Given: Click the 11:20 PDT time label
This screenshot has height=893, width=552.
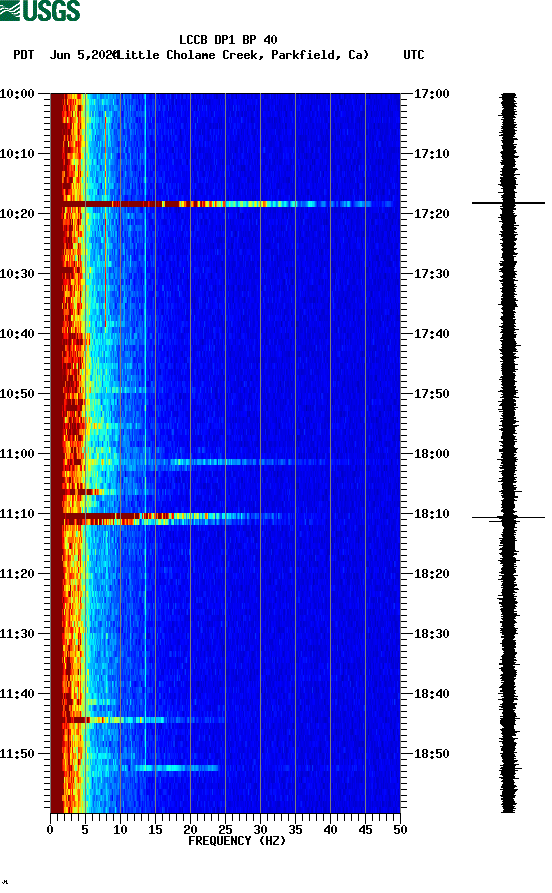Looking at the screenshot, I should point(18,574).
